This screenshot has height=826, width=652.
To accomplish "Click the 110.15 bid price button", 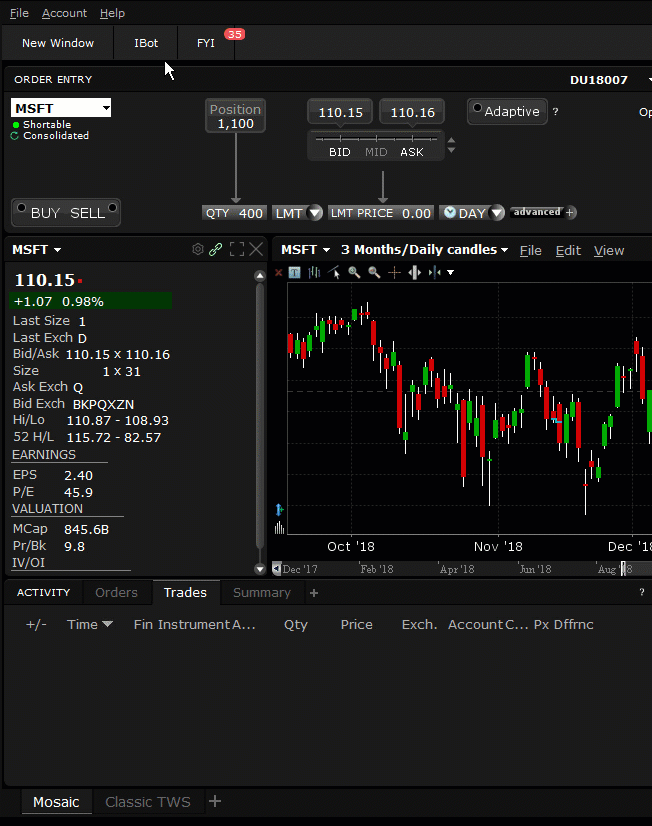I will [x=340, y=112].
